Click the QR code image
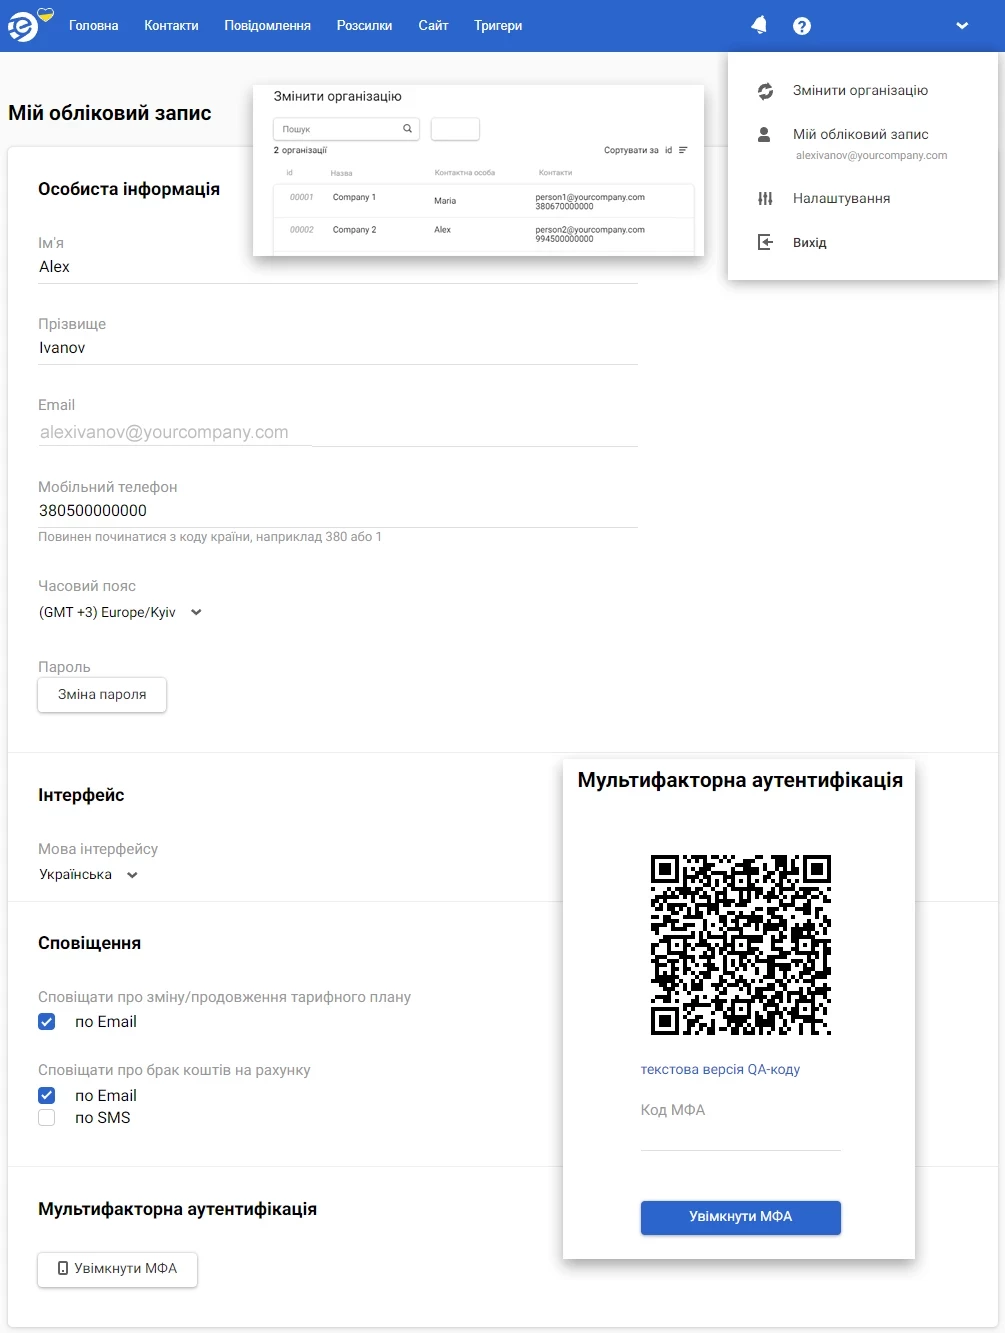Image resolution: width=1005 pixels, height=1333 pixels. tap(741, 944)
